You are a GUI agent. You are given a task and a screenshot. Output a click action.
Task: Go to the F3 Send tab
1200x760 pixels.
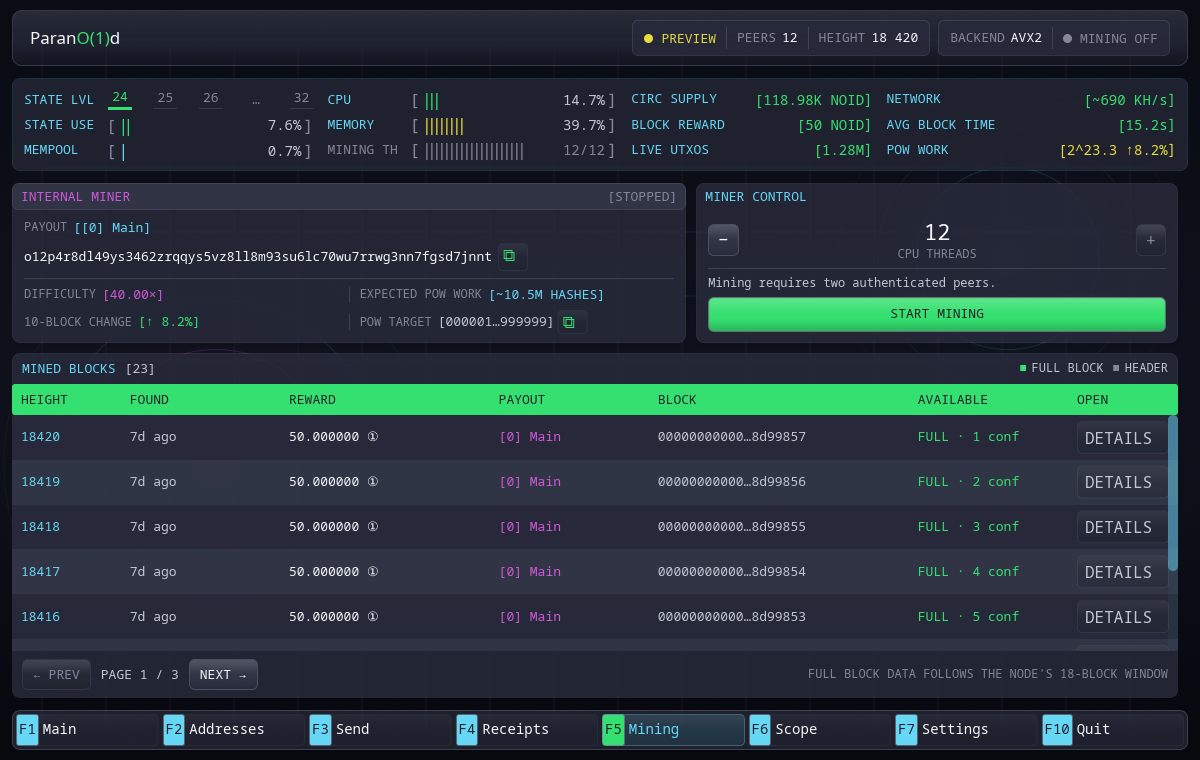pyautogui.click(x=380, y=729)
